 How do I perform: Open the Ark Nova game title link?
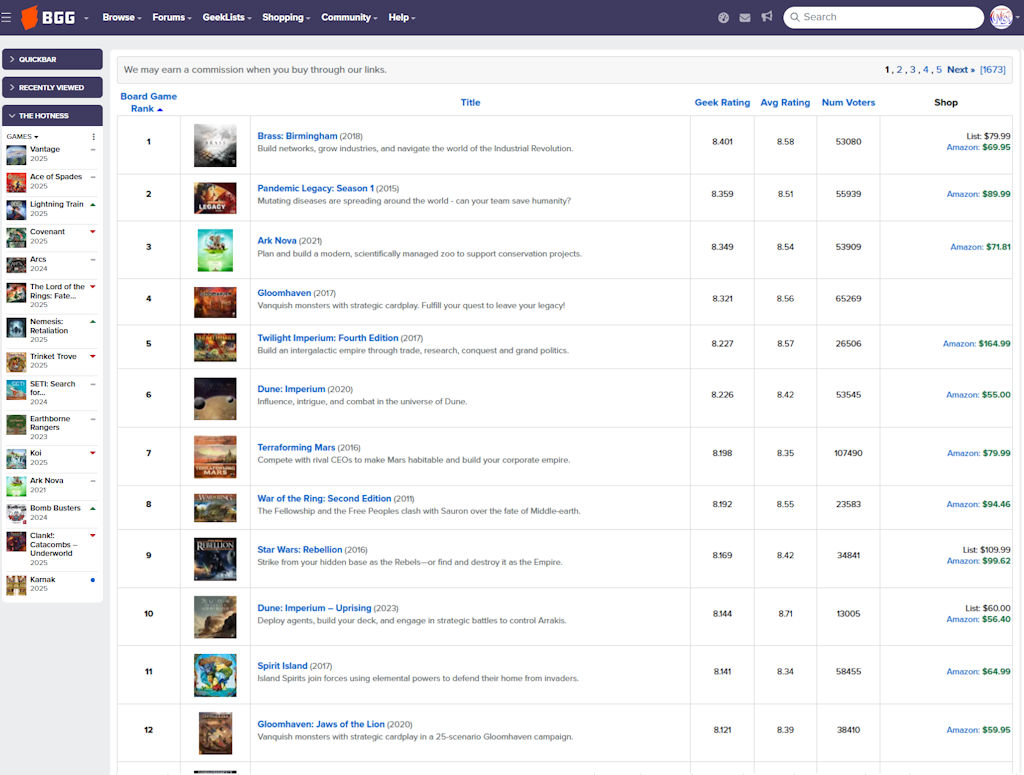tap(276, 240)
